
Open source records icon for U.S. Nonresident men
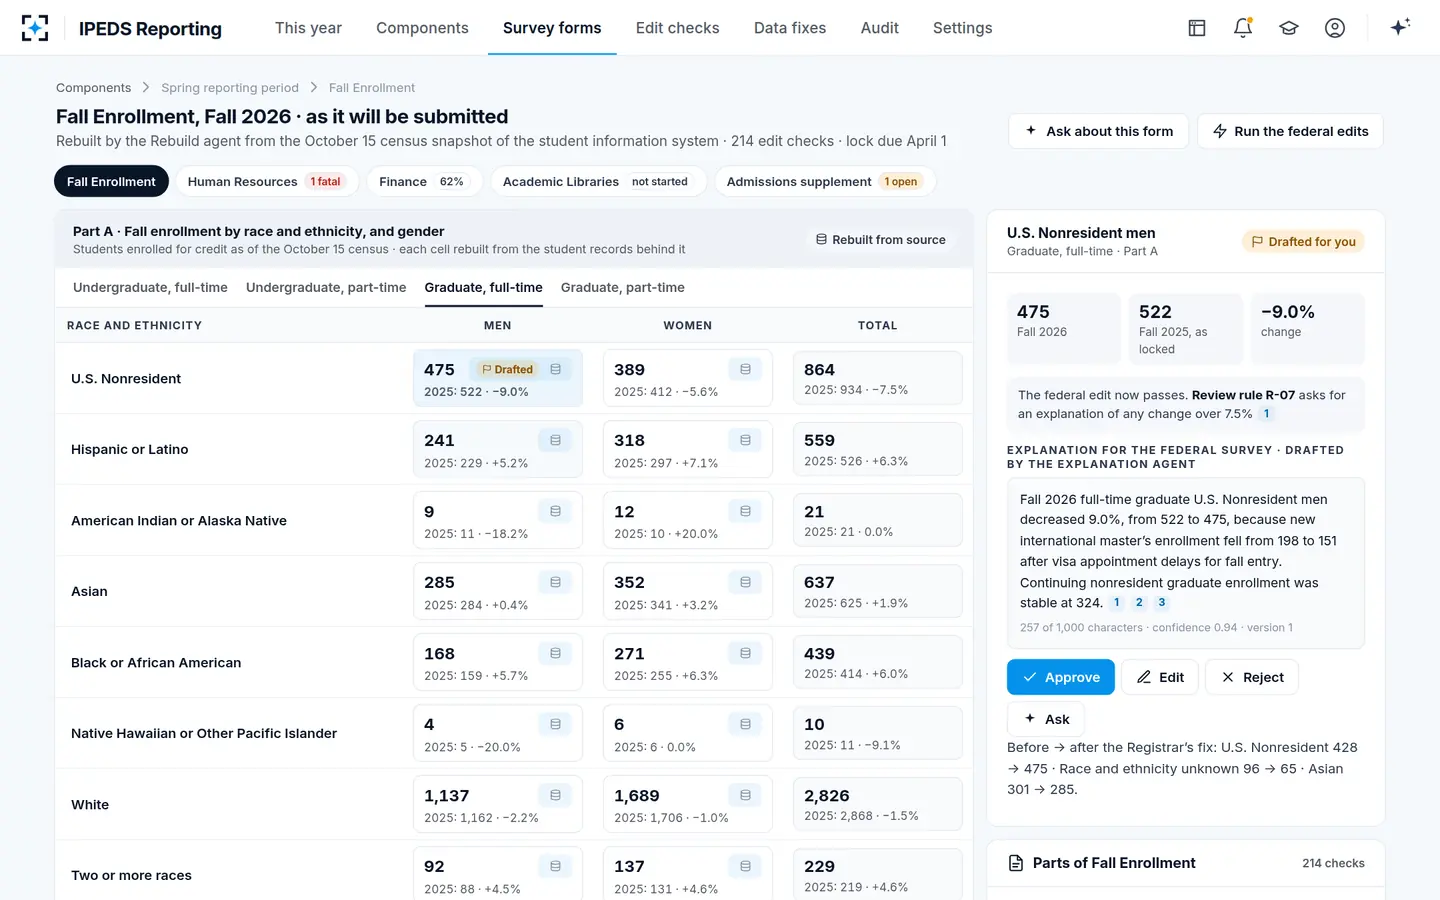(x=555, y=369)
